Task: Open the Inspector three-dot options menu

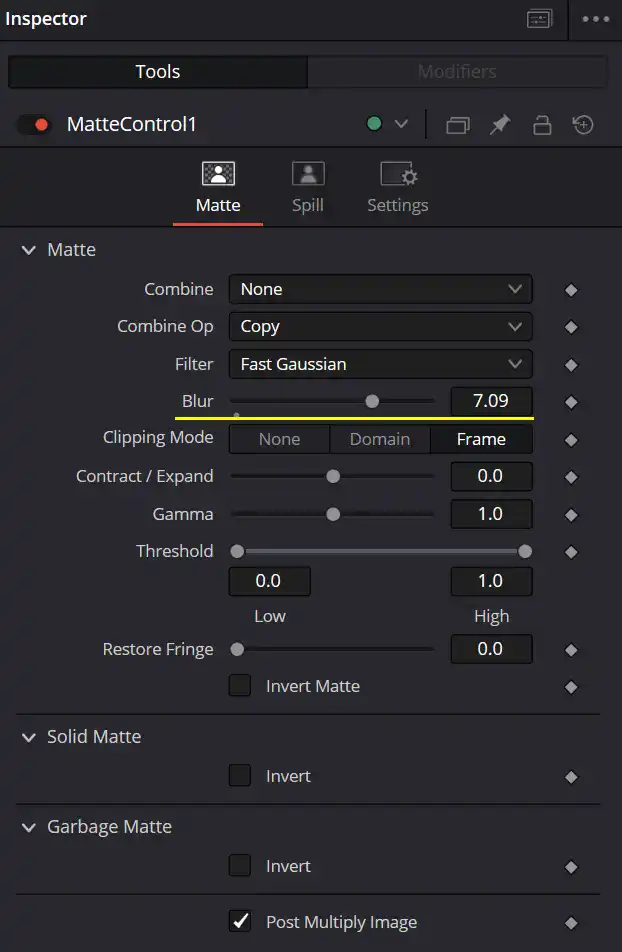Action: (595, 19)
